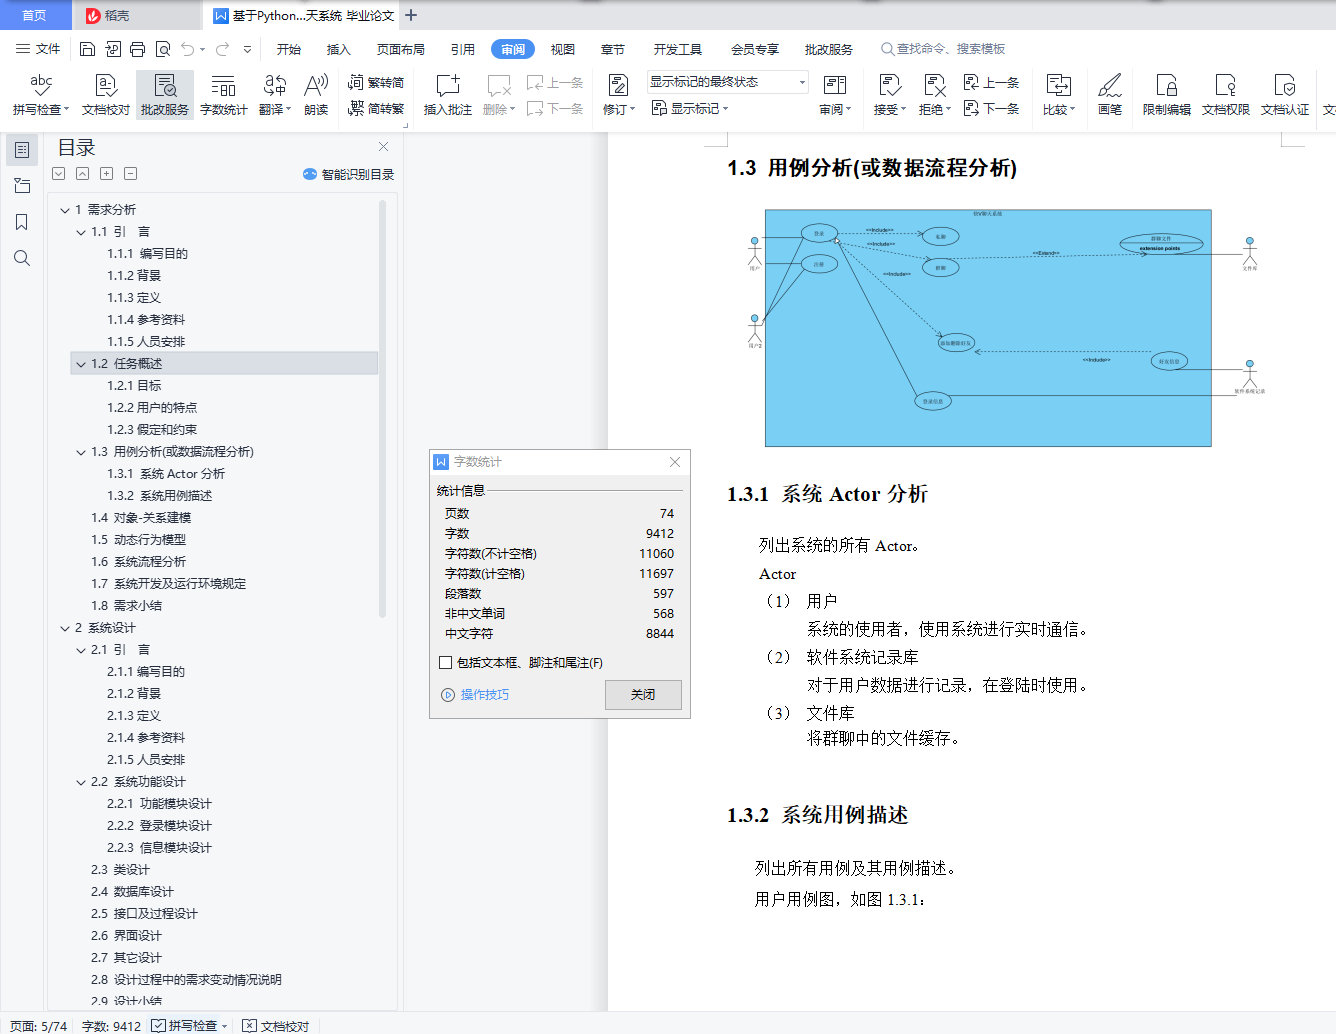Click the 目录 outline icon in the left sidebar
This screenshot has width=1336, height=1034.
(x=22, y=150)
